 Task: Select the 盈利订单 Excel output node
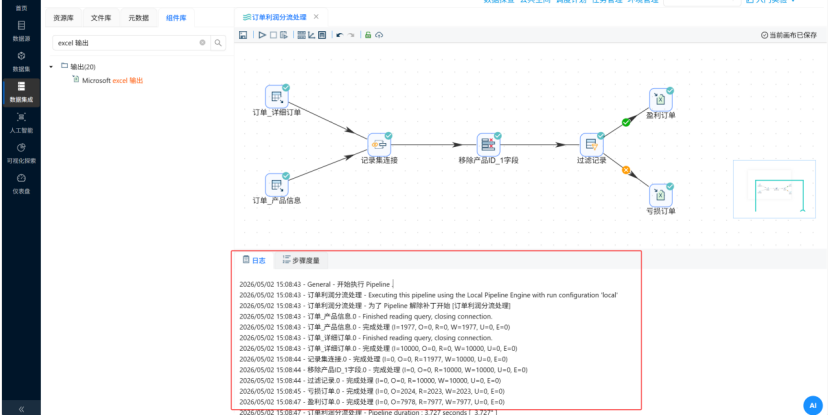coord(661,99)
